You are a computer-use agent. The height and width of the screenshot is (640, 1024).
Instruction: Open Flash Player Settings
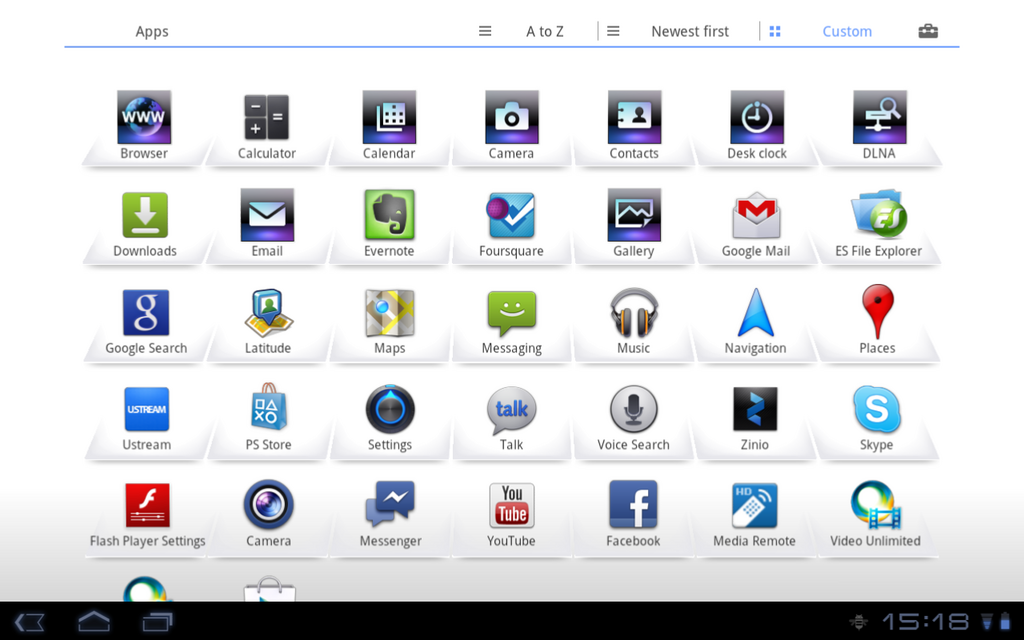(146, 505)
